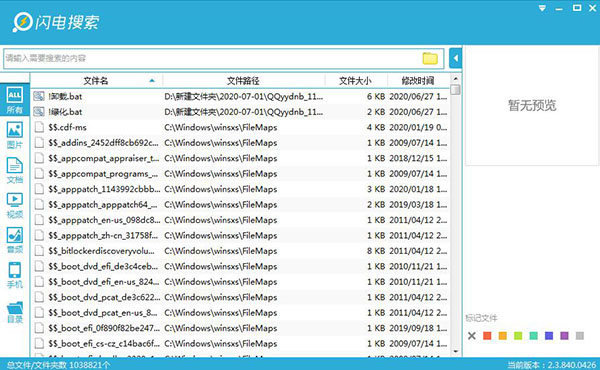
Task: Filter results by audio category
Action: pos(15,240)
